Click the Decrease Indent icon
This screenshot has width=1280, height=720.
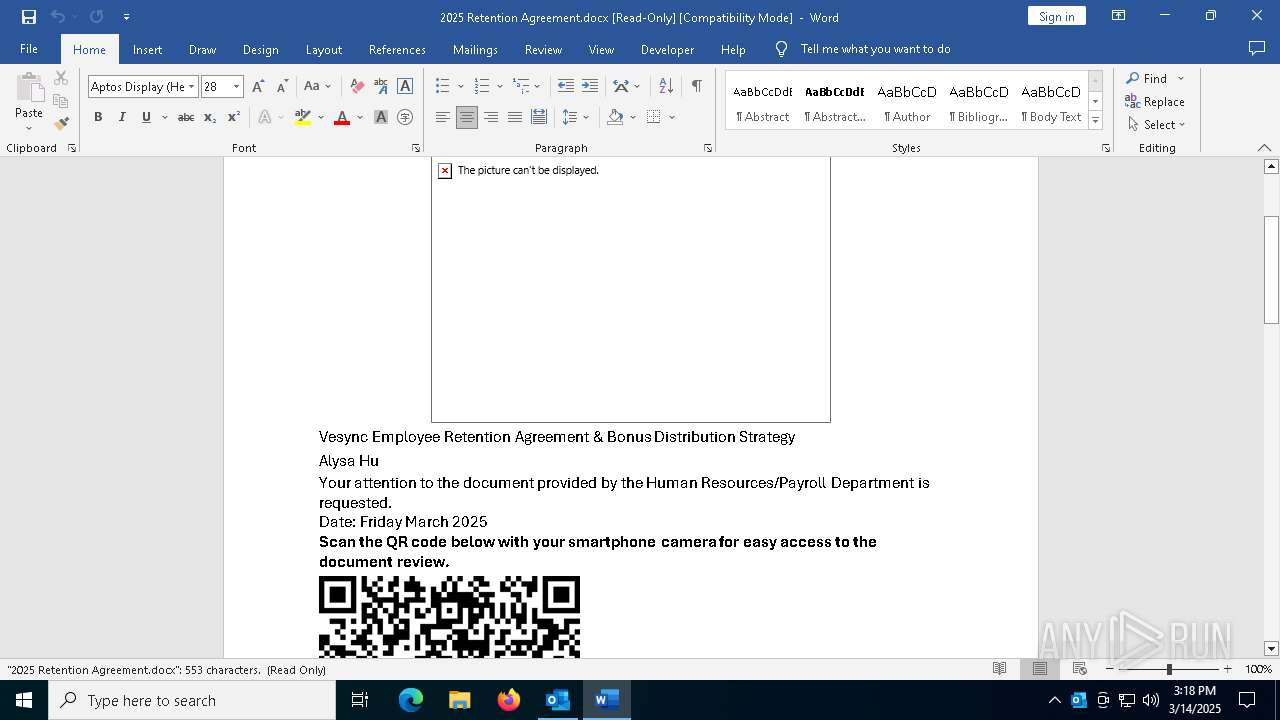click(x=566, y=87)
